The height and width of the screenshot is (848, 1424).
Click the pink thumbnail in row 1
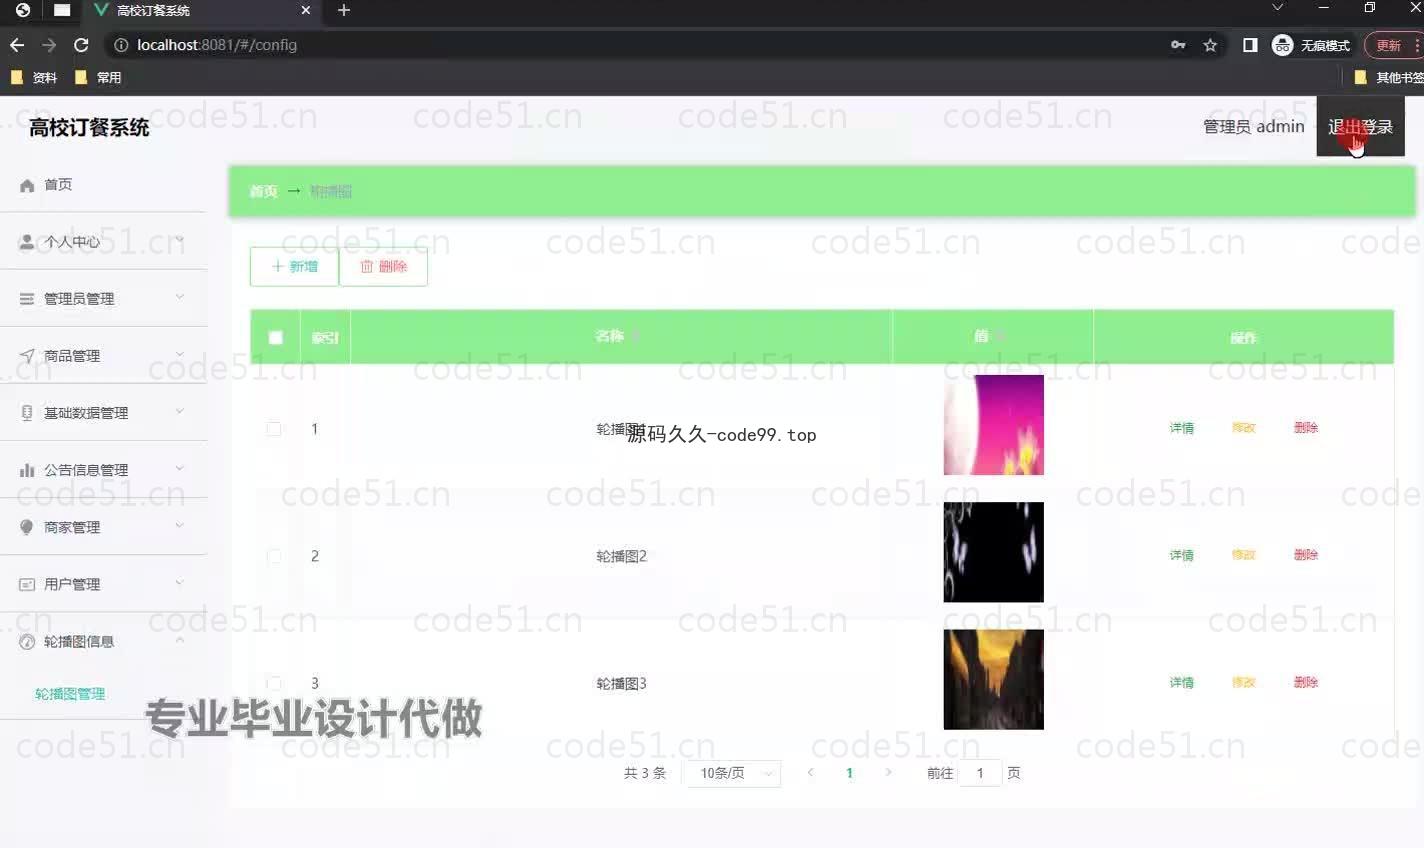coord(993,425)
